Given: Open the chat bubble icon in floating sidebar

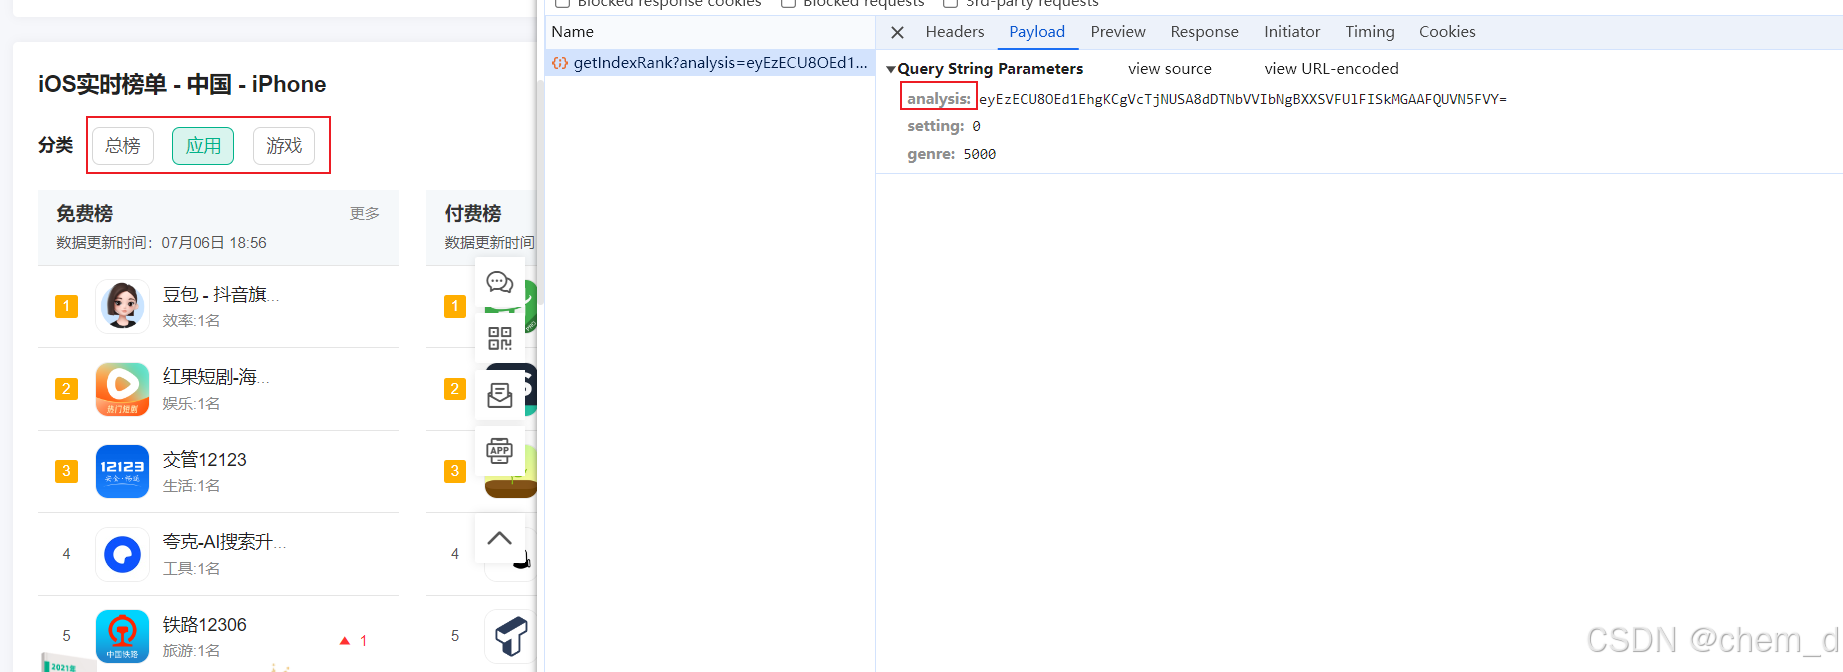Looking at the screenshot, I should point(499,283).
